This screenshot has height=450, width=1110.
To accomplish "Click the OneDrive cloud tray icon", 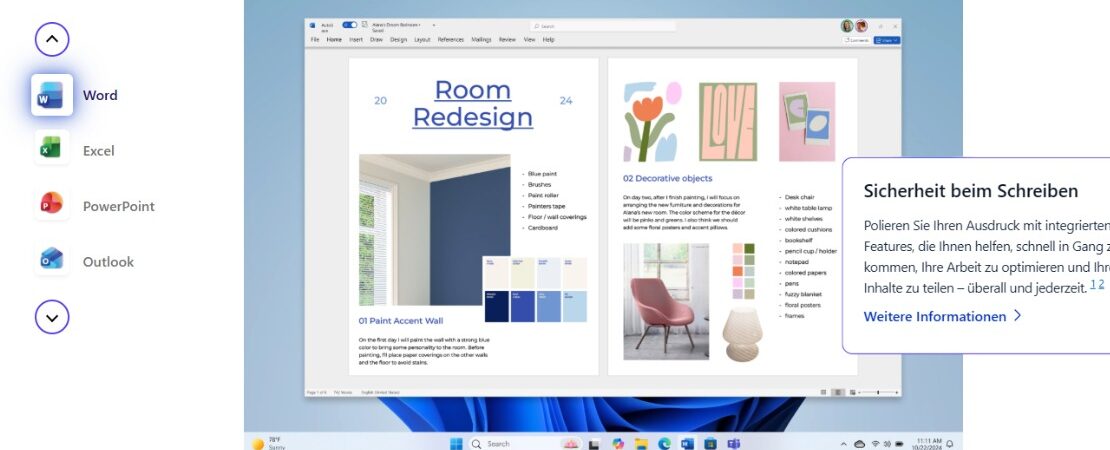I will (859, 444).
